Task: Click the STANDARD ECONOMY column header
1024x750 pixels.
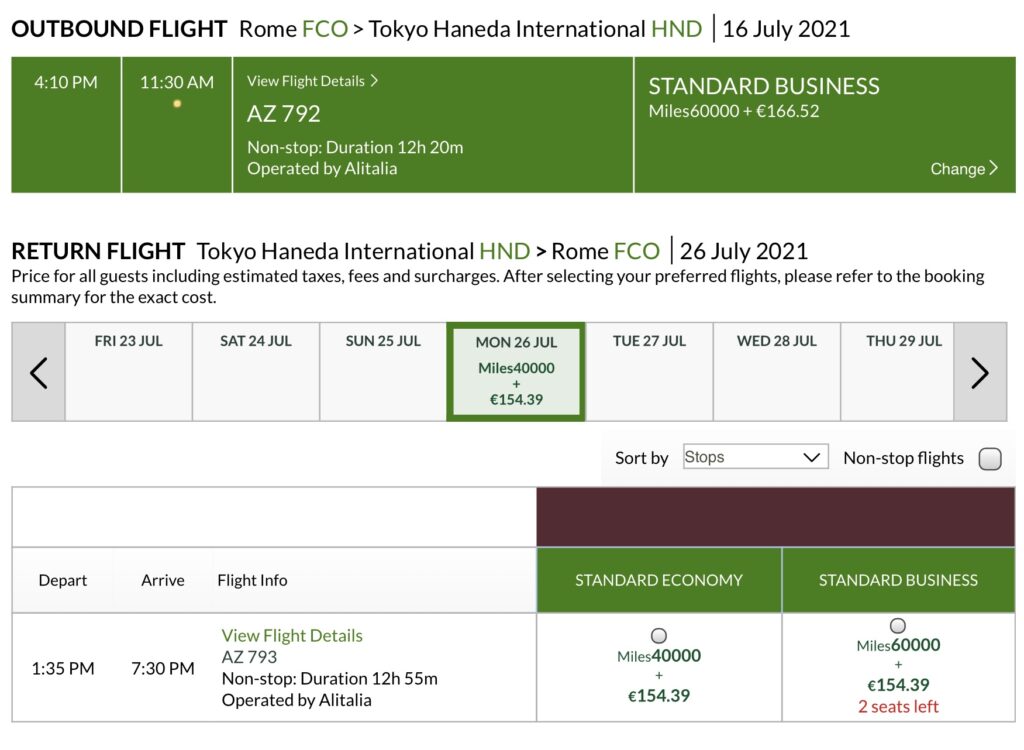Action: (x=659, y=580)
